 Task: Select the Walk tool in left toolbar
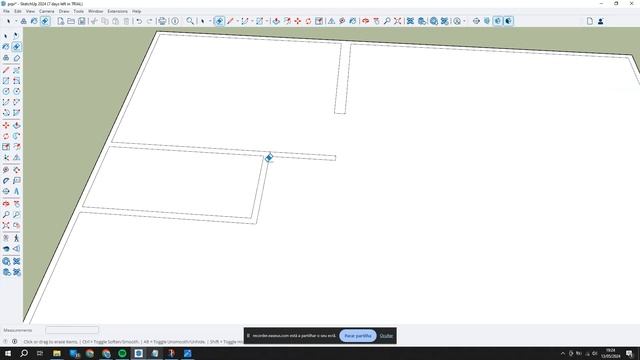pos(16,238)
